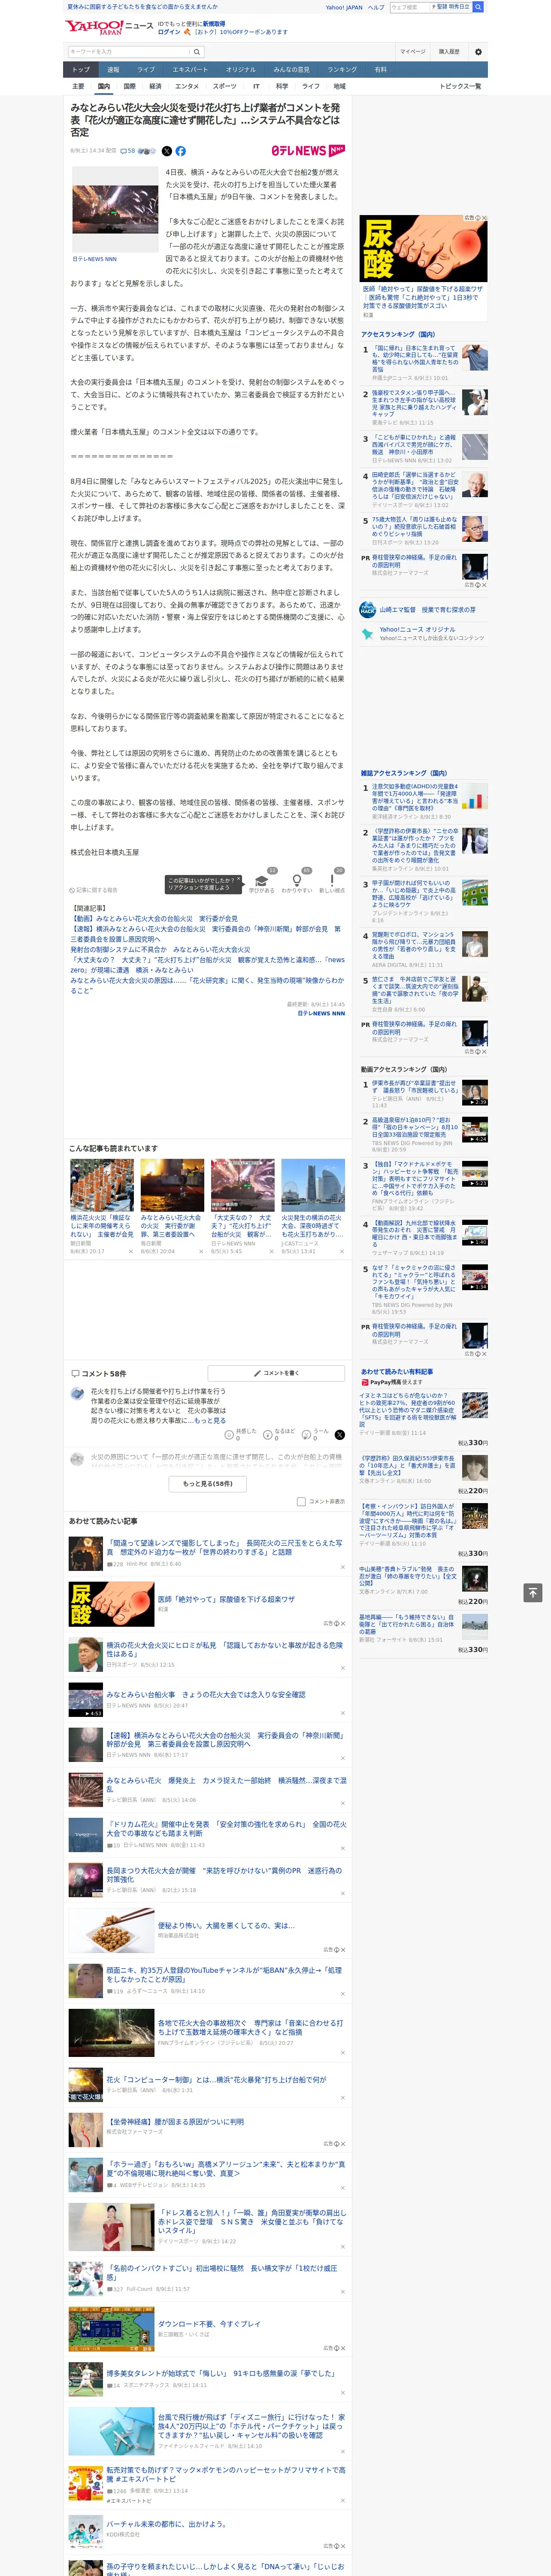
Task: Share article on X (Twitter)
Action: point(167,151)
